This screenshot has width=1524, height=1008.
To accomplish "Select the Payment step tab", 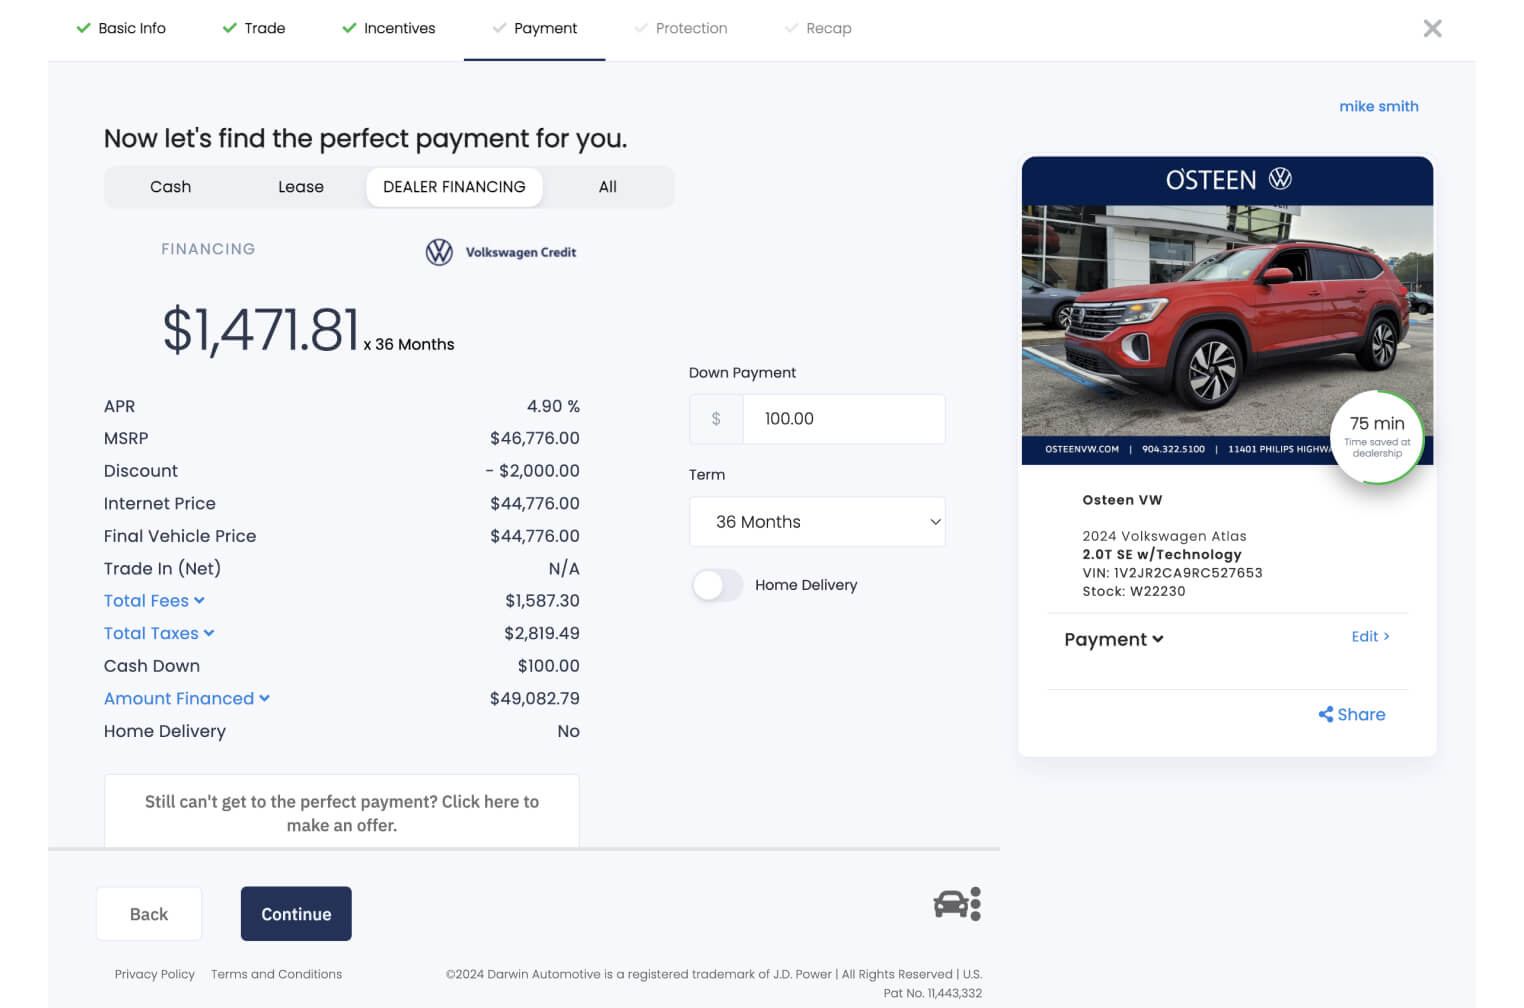I will (535, 28).
